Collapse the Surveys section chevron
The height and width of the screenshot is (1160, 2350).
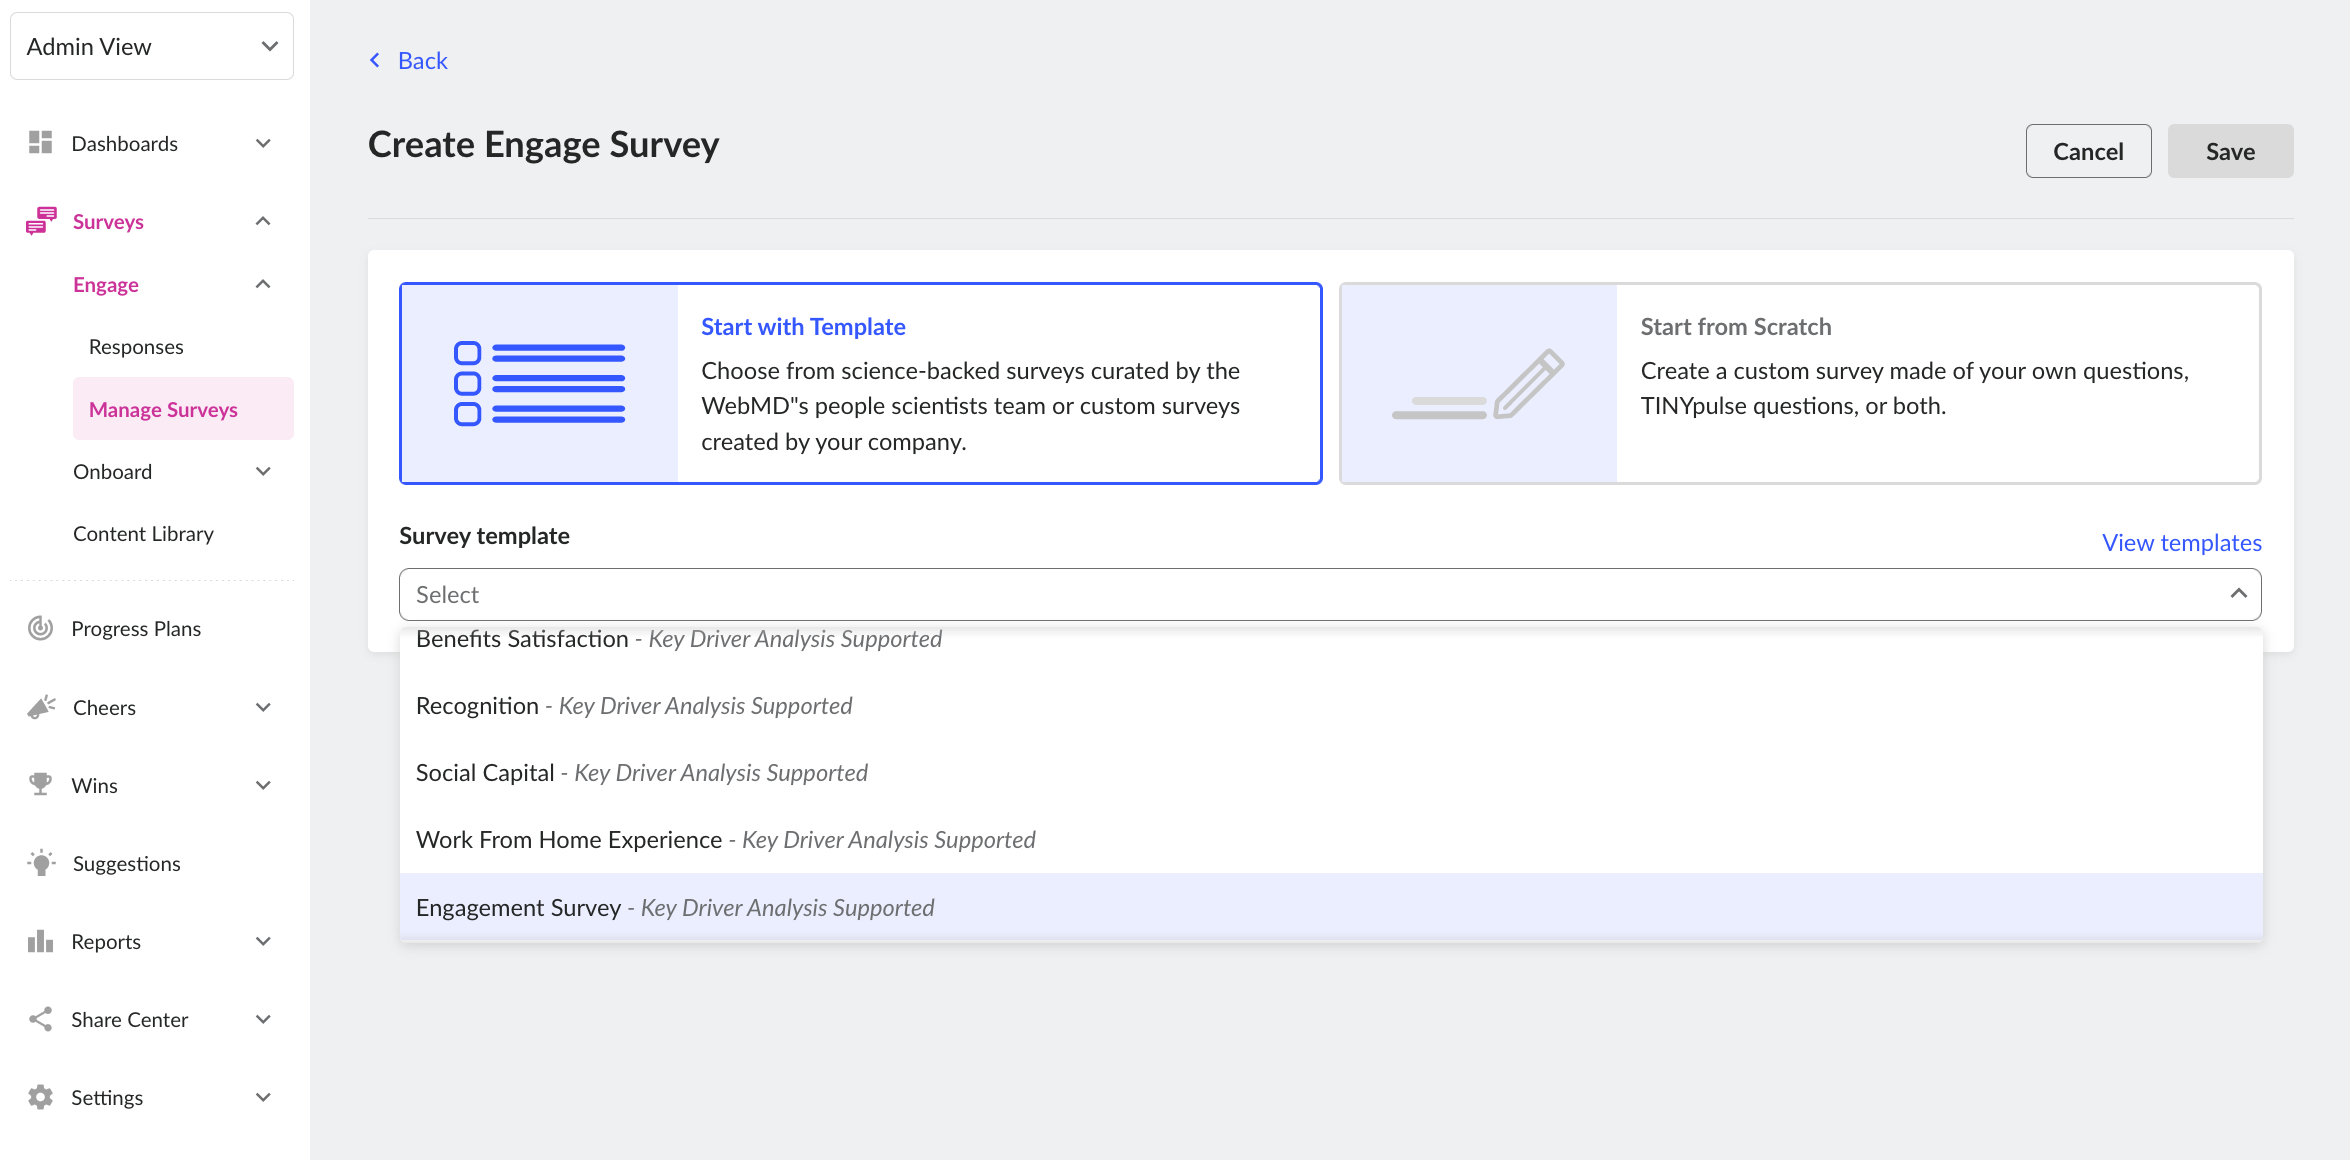(264, 221)
